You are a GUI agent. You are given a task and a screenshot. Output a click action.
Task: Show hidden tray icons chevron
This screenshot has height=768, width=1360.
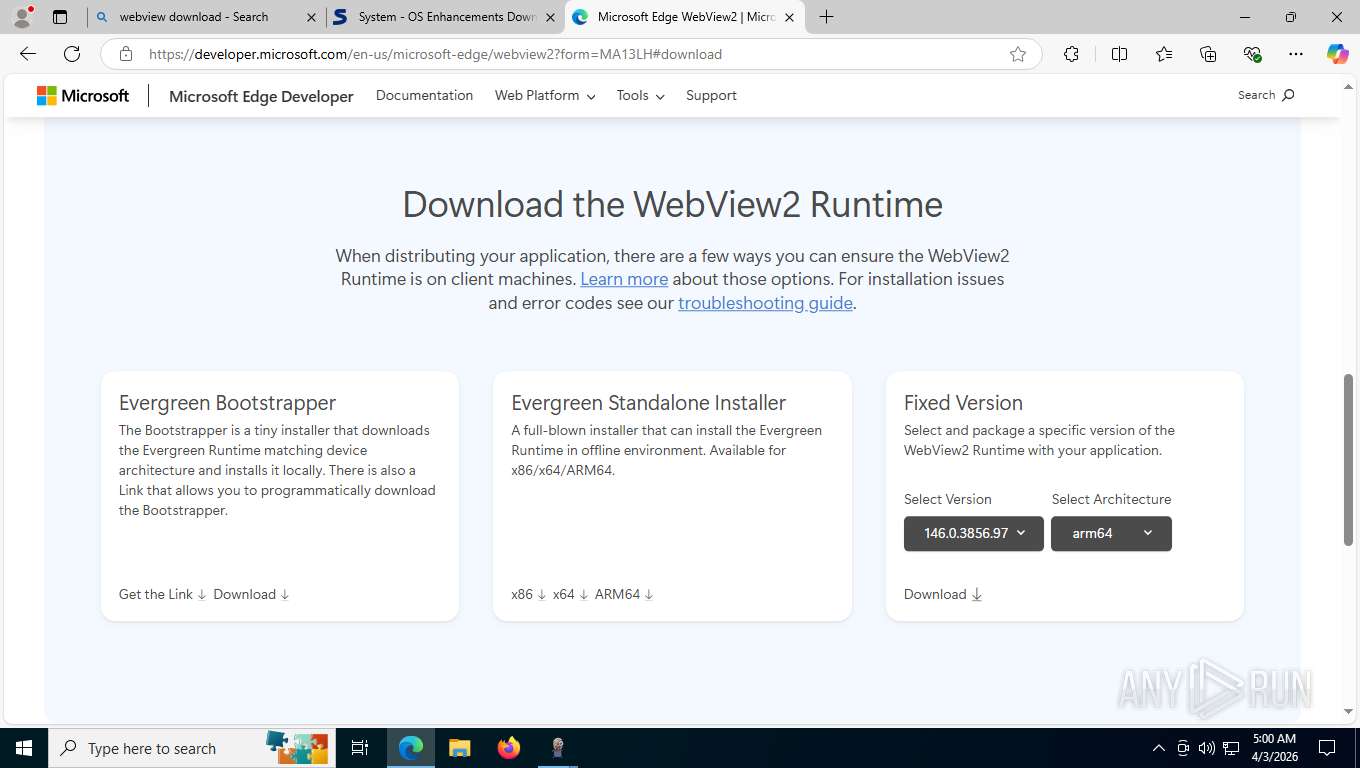point(1159,748)
